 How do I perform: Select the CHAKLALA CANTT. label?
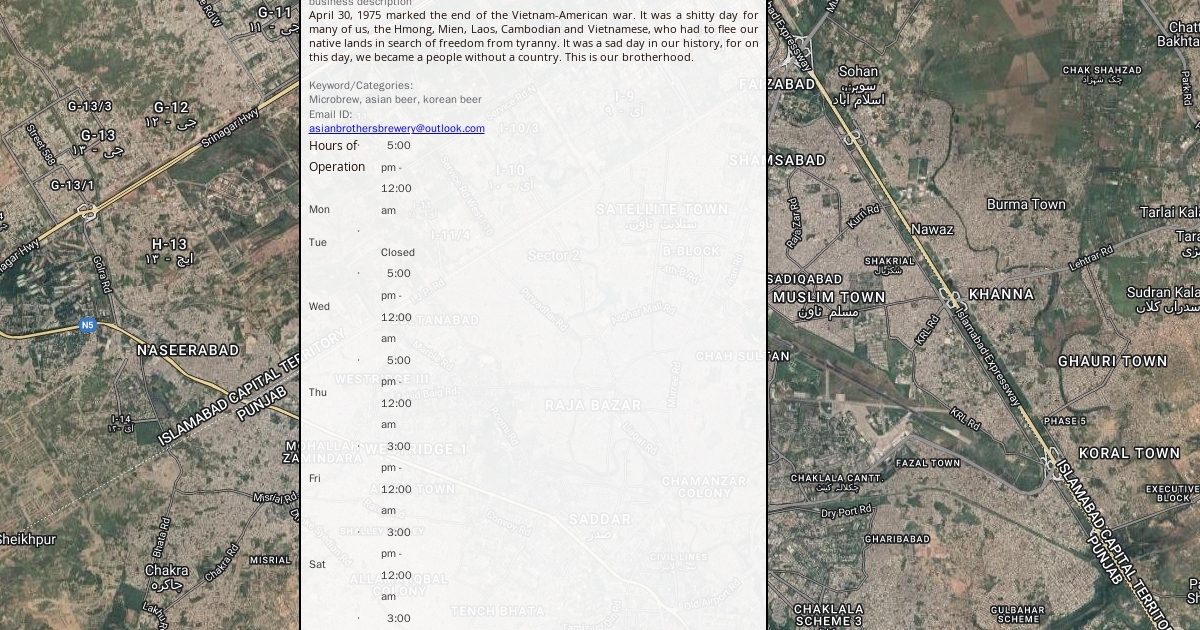tap(836, 478)
